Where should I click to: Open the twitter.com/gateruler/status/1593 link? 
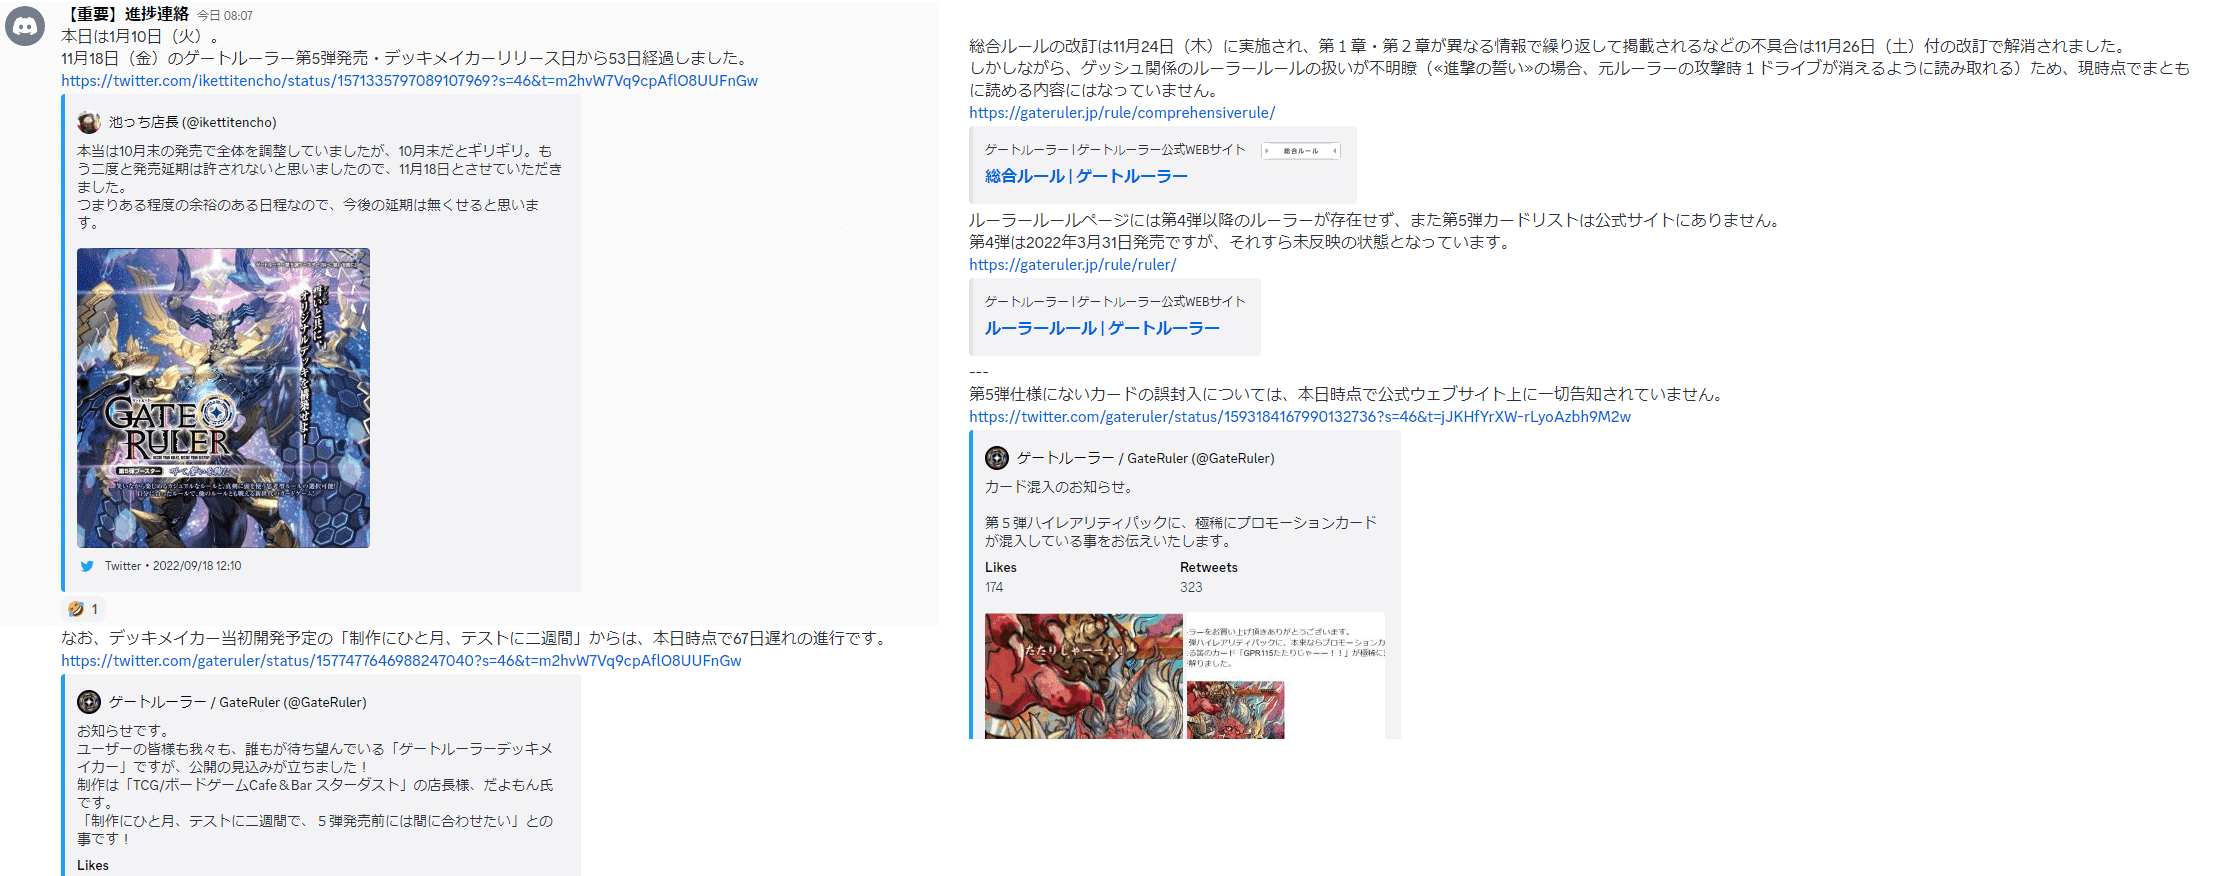[1300, 417]
